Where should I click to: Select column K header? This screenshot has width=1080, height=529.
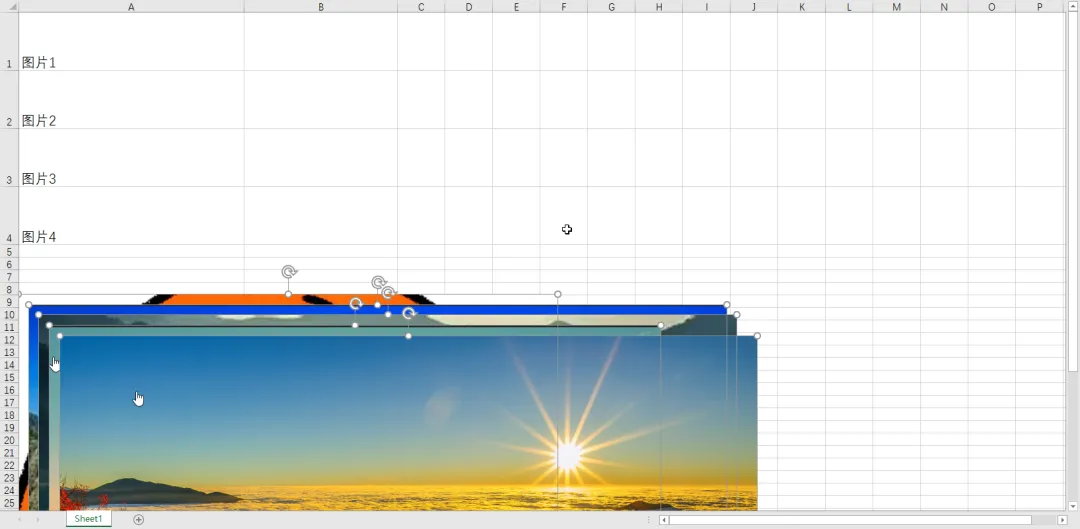(x=801, y=6)
